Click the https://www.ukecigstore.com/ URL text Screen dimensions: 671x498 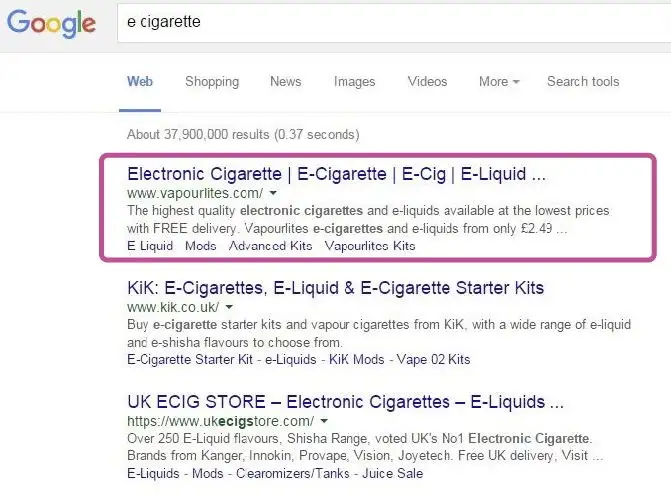(220, 421)
